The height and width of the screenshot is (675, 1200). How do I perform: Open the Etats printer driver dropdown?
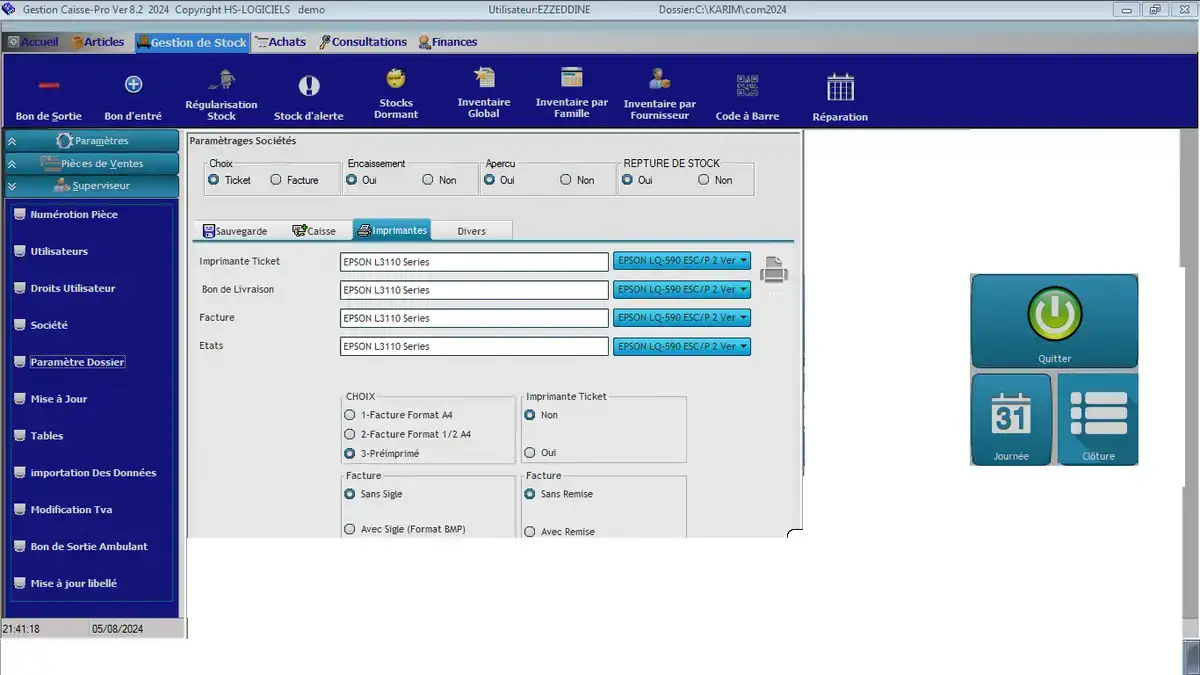click(x=745, y=347)
